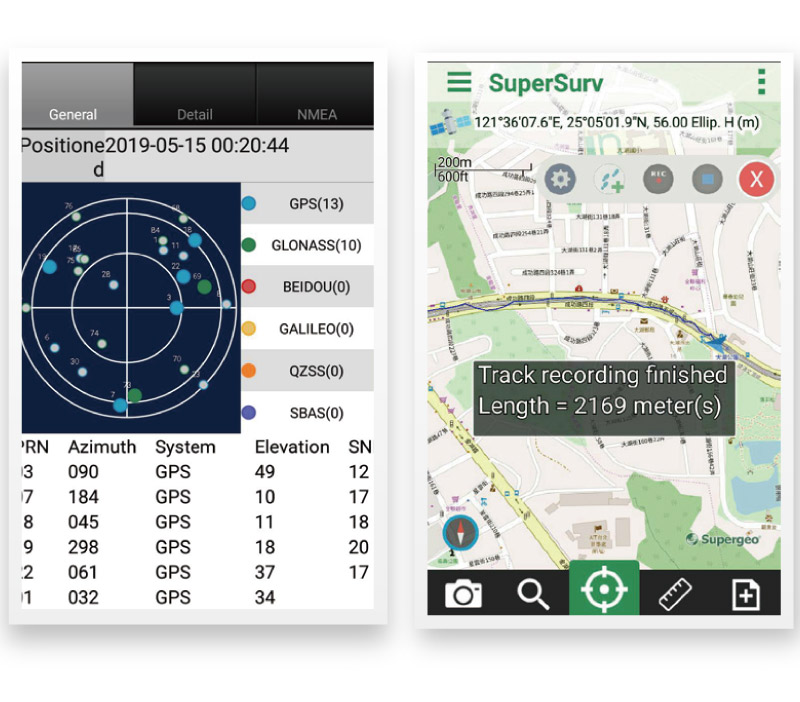Image resolution: width=800 pixels, height=702 pixels.
Task: Stop track recording square button
Action: [x=707, y=180]
